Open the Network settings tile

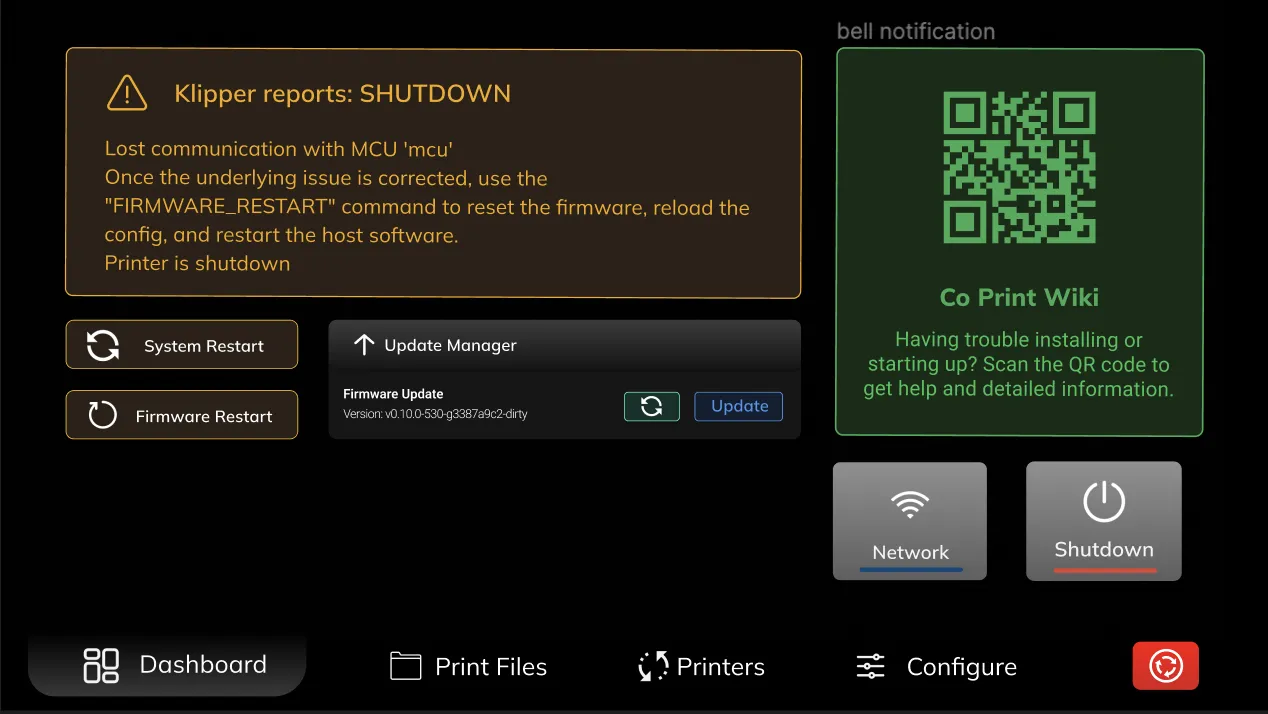tap(910, 521)
